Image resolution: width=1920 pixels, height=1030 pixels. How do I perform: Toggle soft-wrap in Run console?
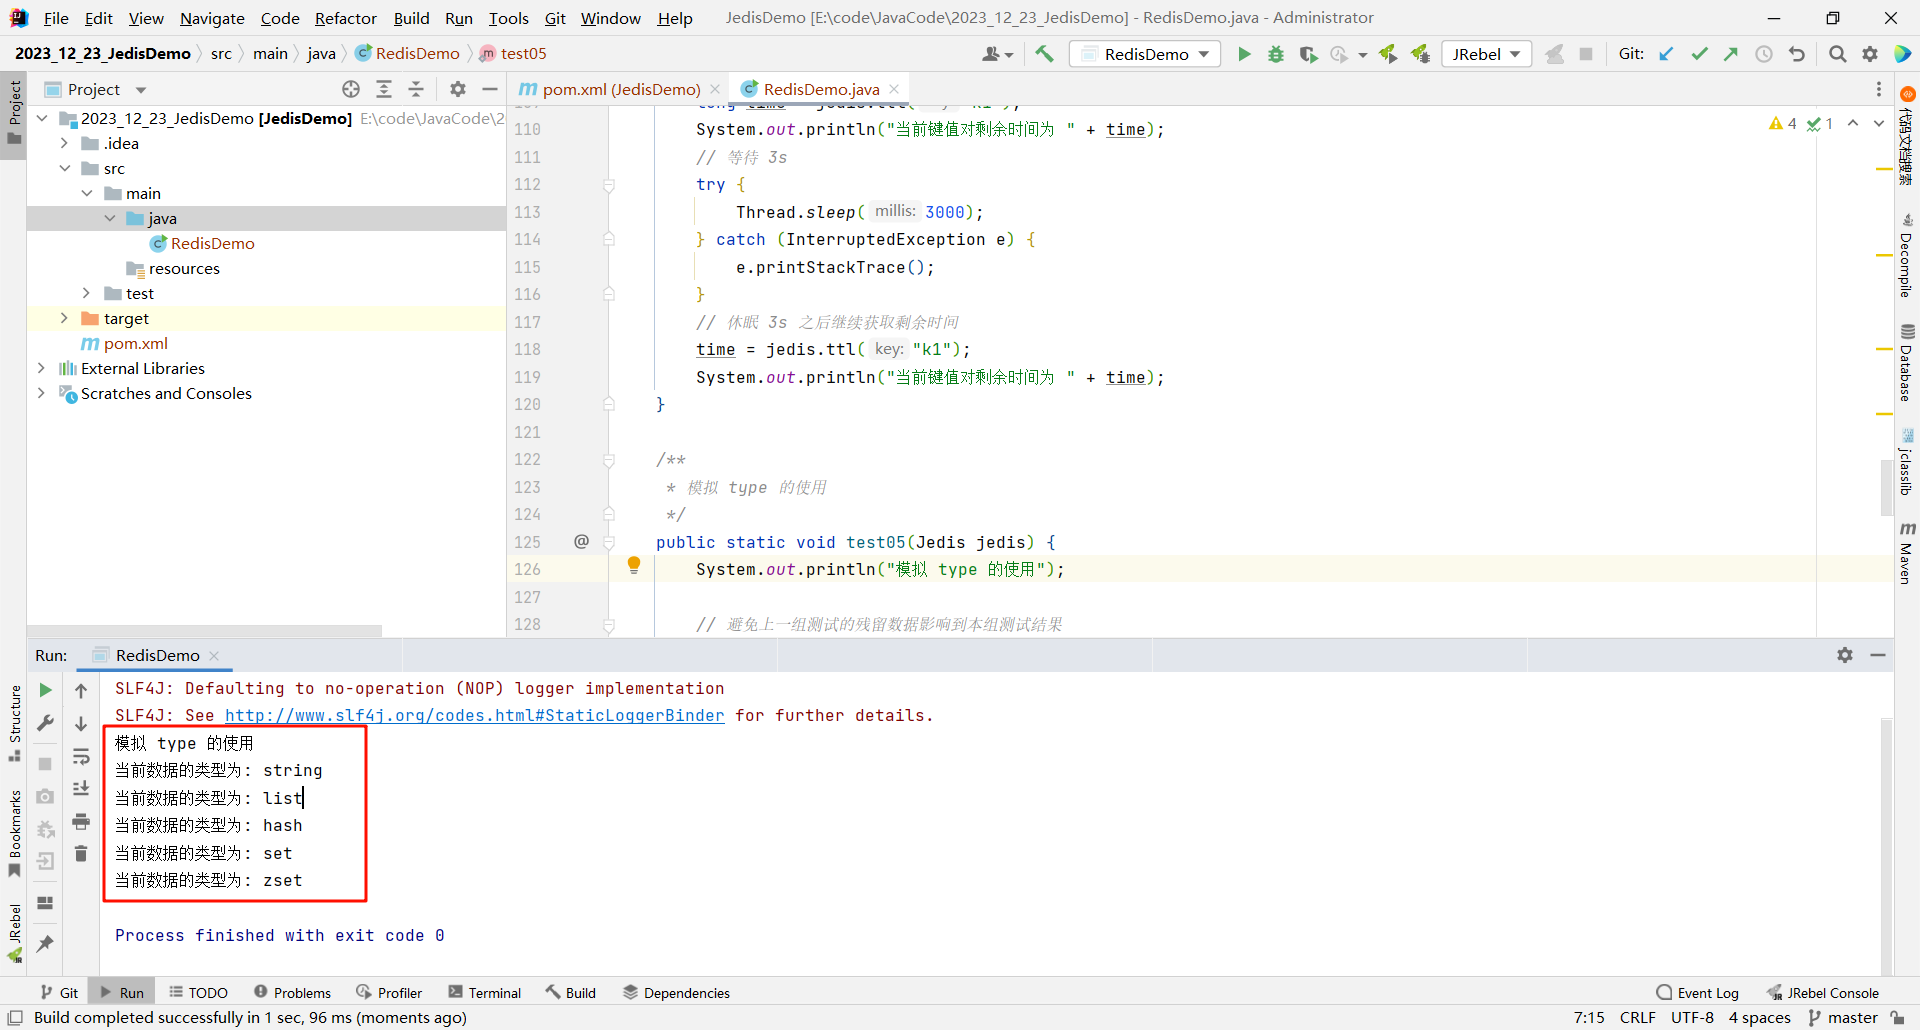coord(81,757)
